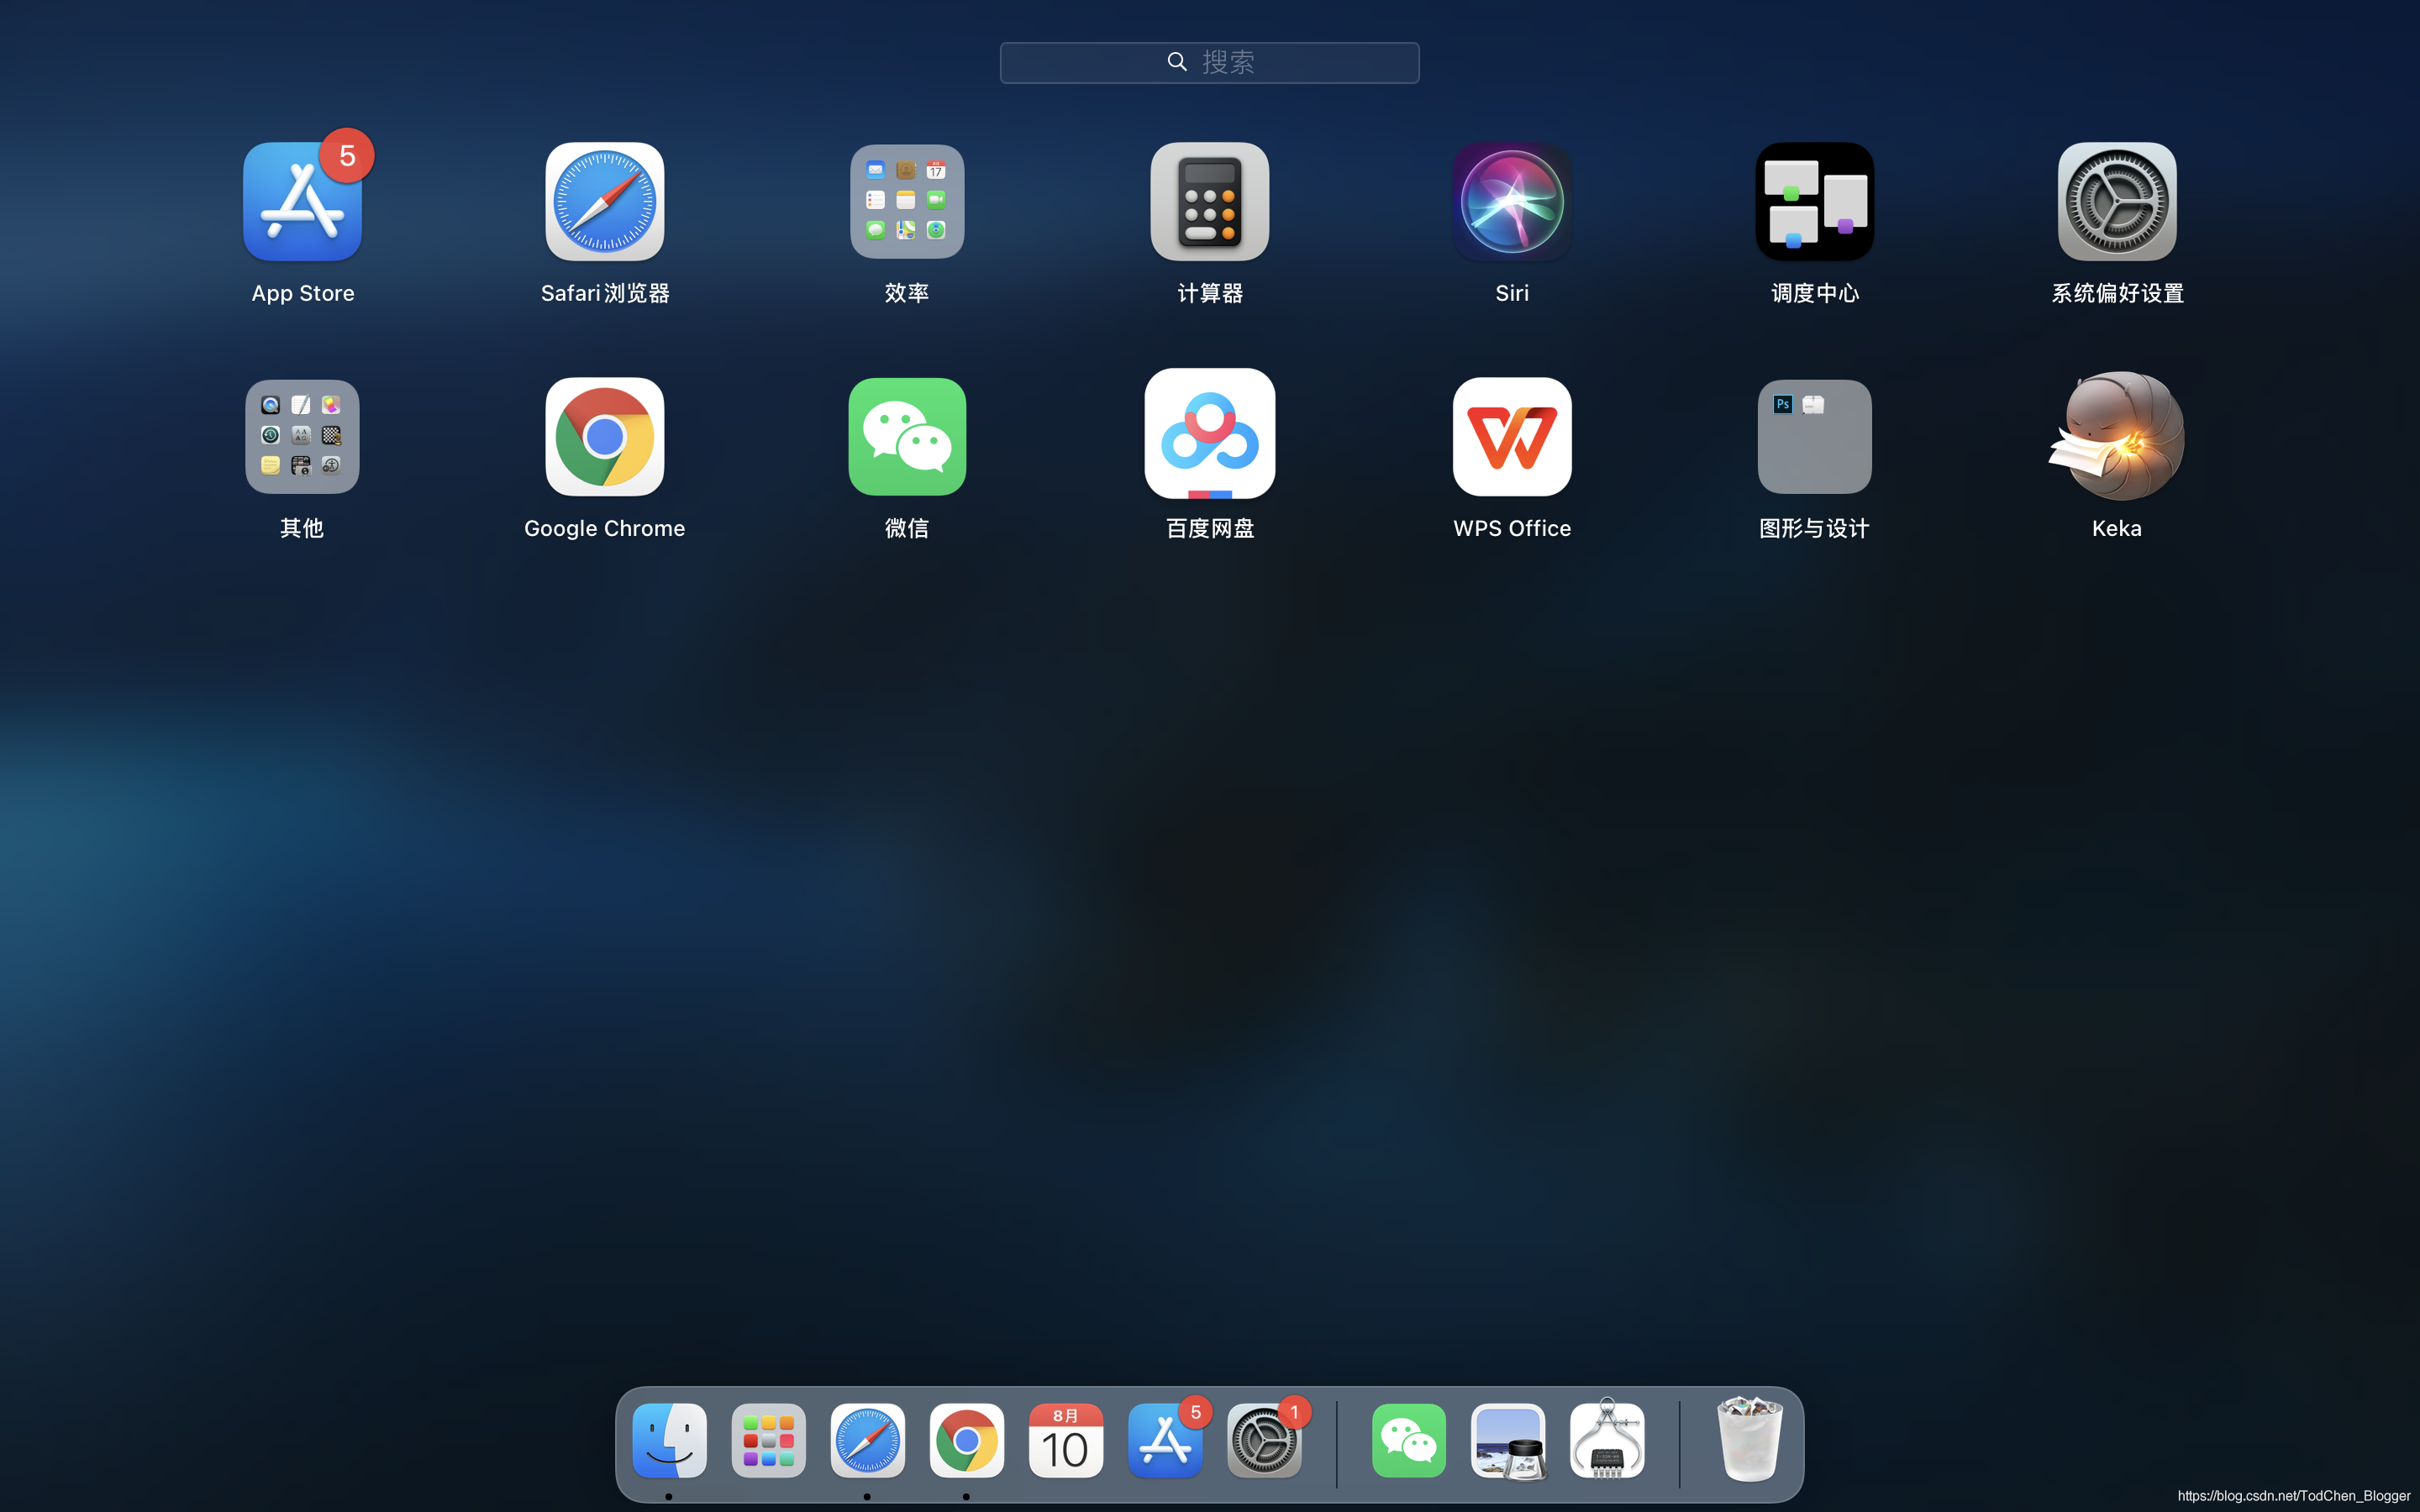
Task: Launch 百度网盘 app
Action: click(x=1209, y=434)
